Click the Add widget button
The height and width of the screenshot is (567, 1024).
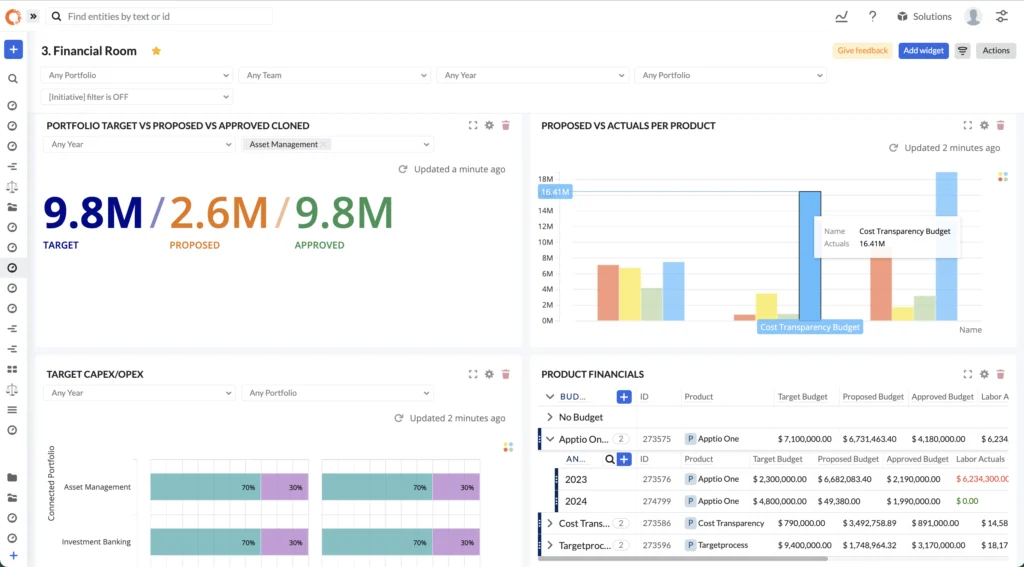tap(922, 51)
